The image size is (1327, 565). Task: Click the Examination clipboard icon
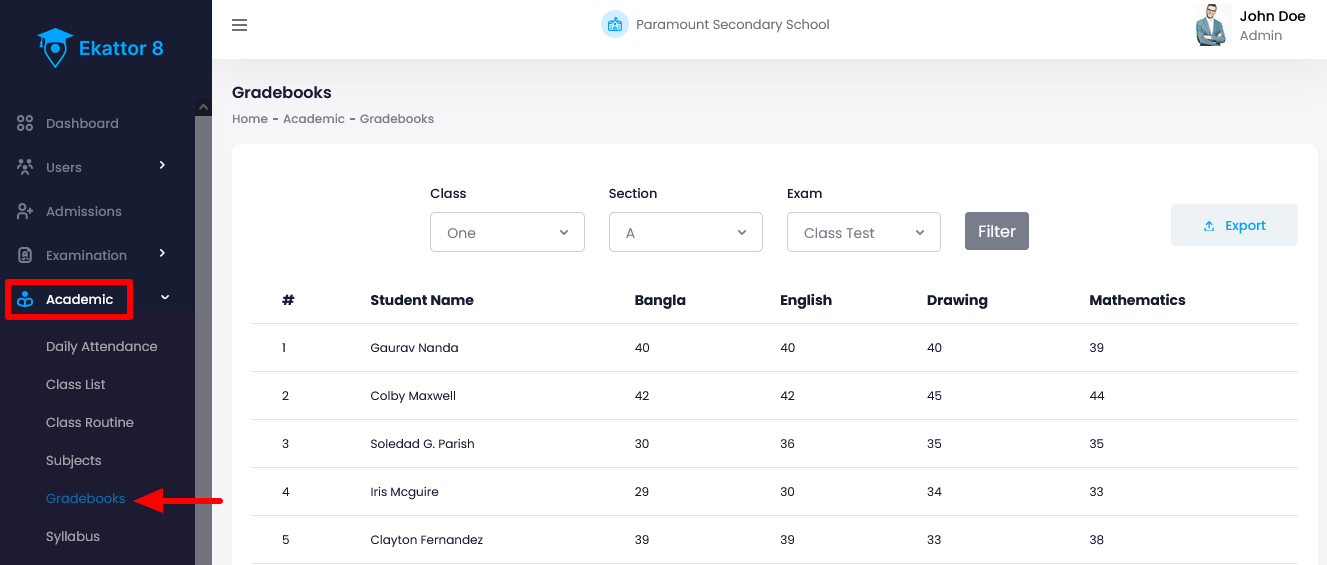pyautogui.click(x=26, y=255)
